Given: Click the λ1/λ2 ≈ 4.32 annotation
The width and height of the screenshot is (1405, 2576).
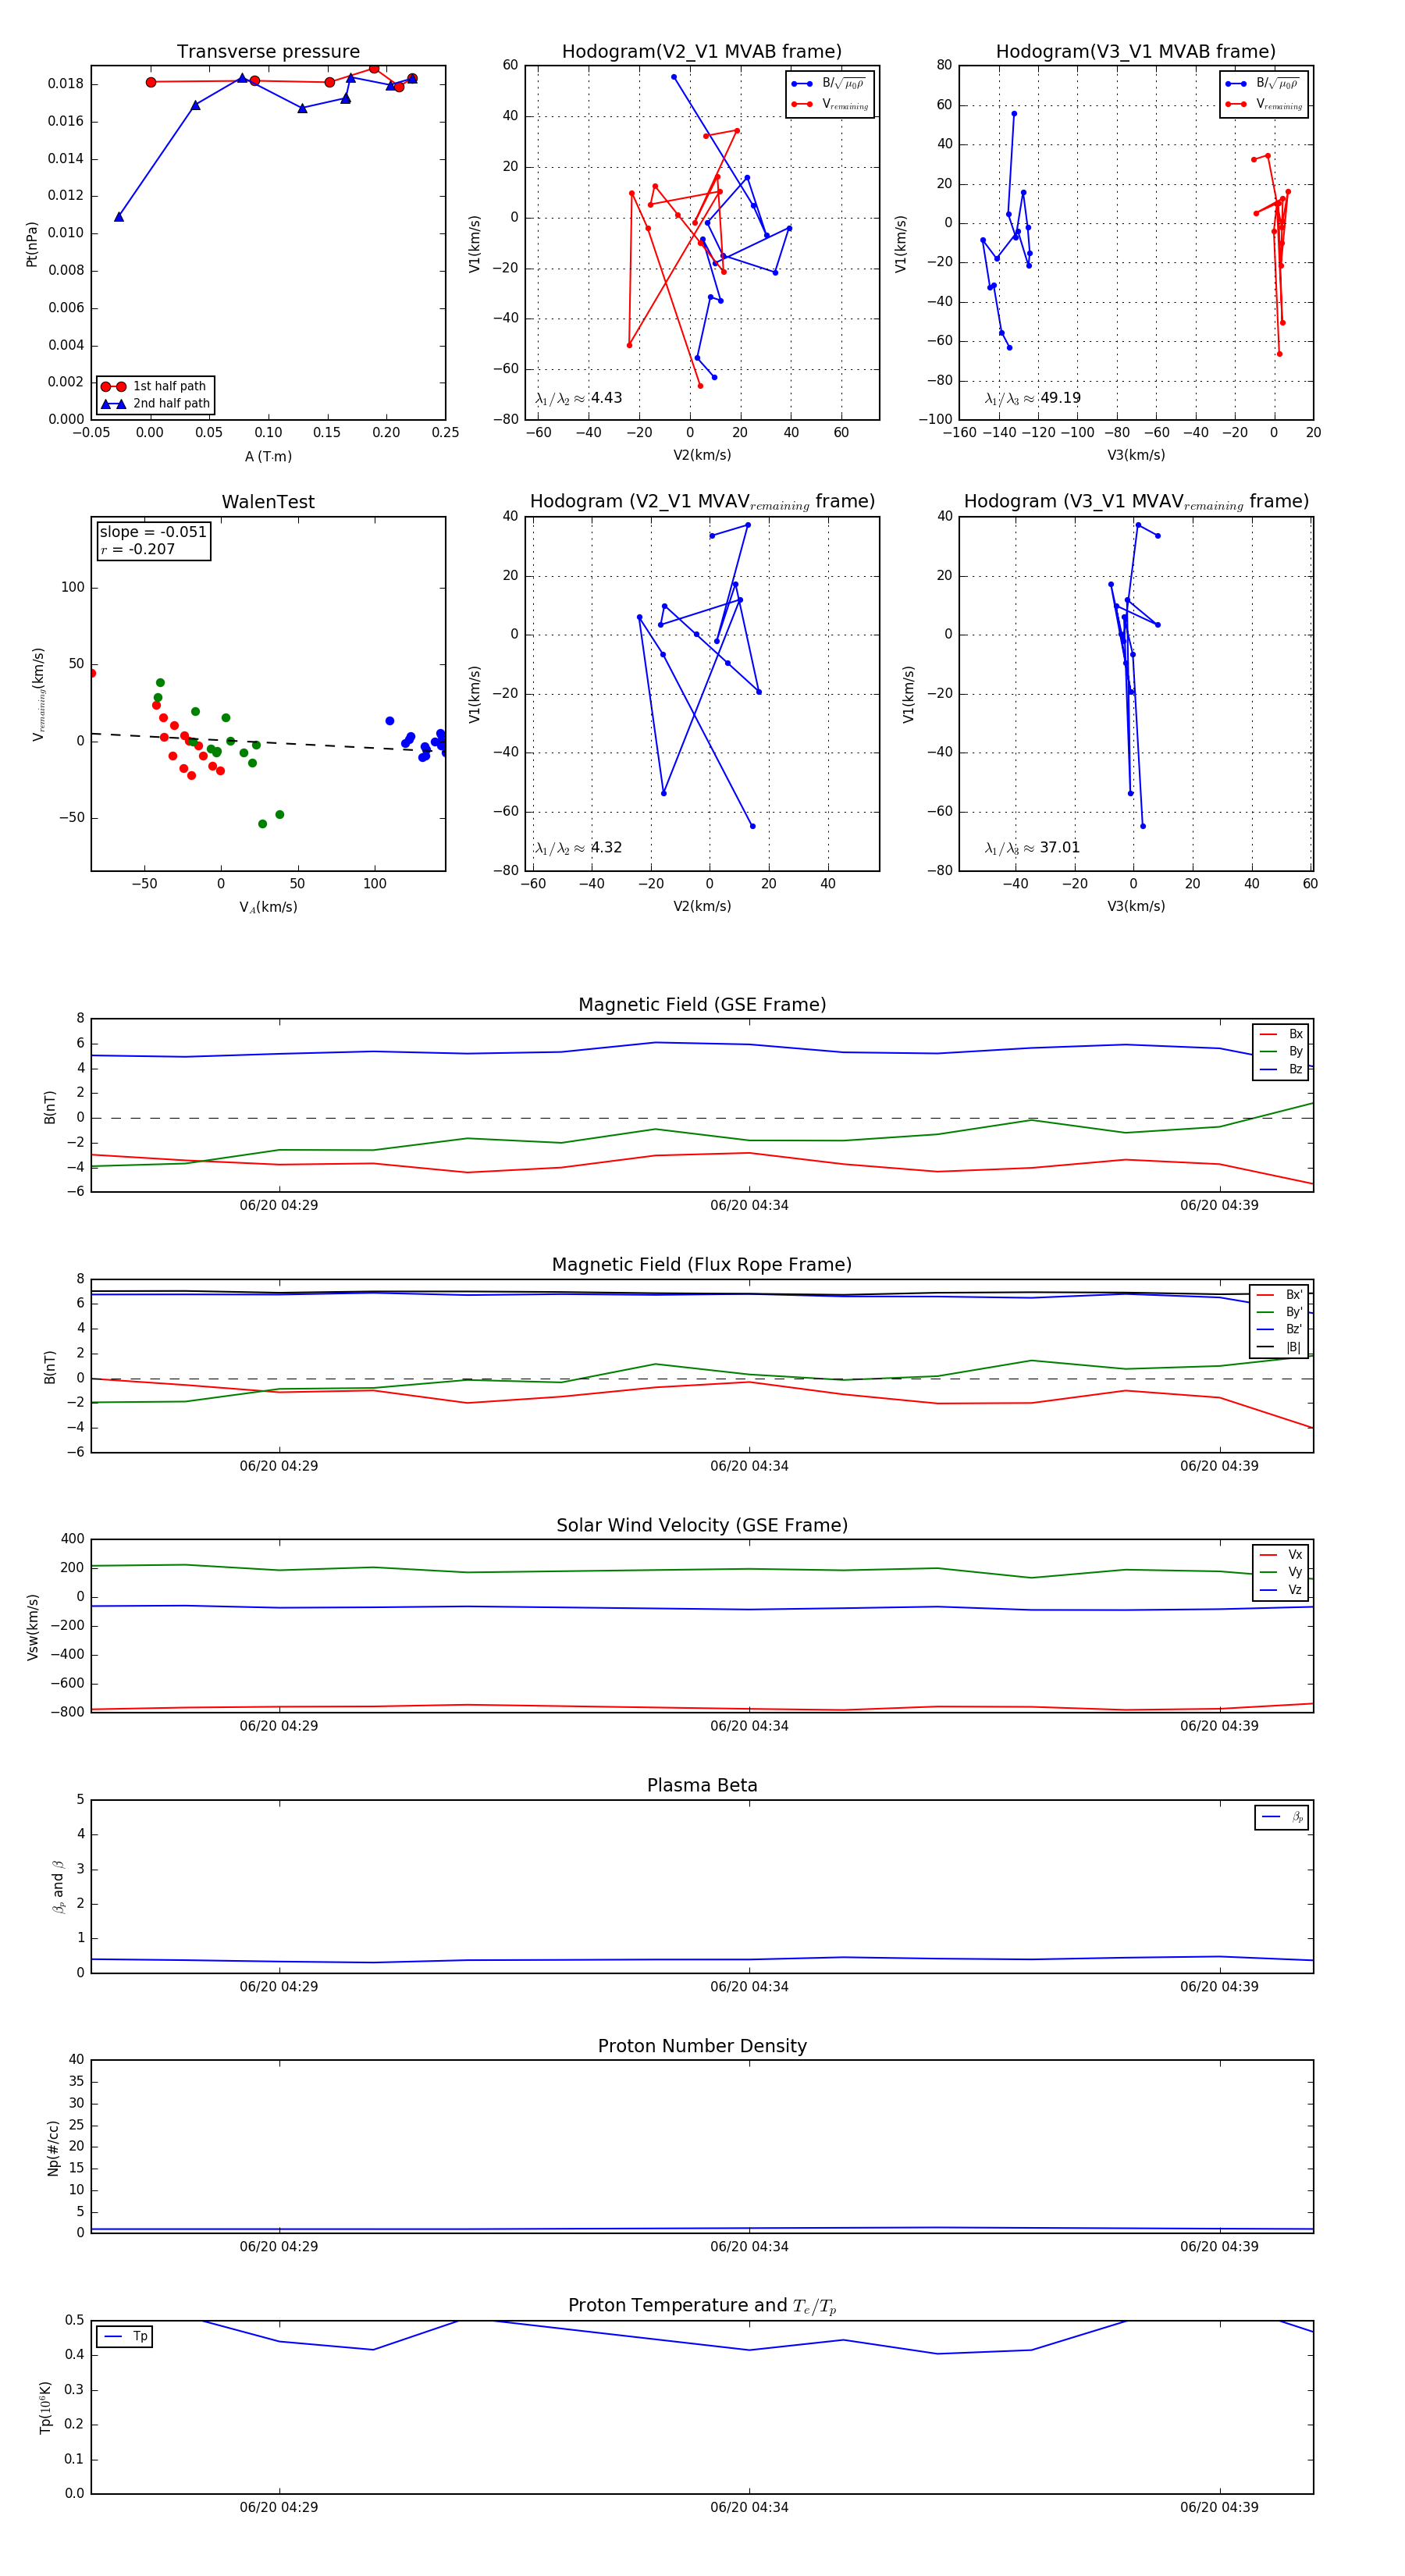Looking at the screenshot, I should (x=579, y=848).
